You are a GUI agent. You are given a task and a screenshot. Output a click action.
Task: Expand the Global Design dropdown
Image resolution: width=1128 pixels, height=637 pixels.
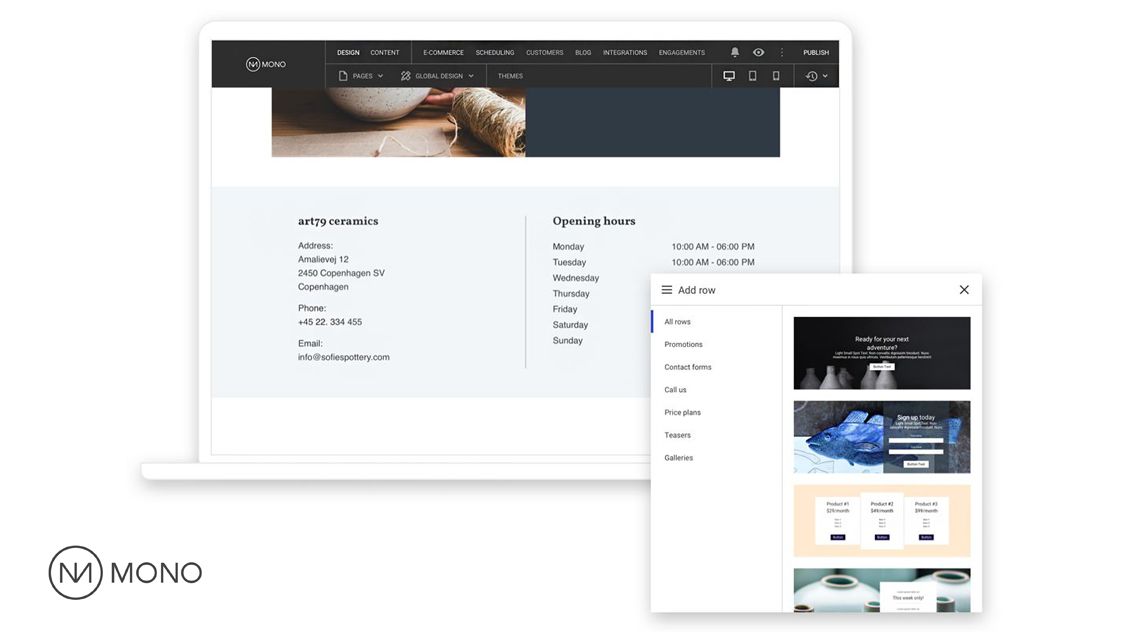click(437, 76)
